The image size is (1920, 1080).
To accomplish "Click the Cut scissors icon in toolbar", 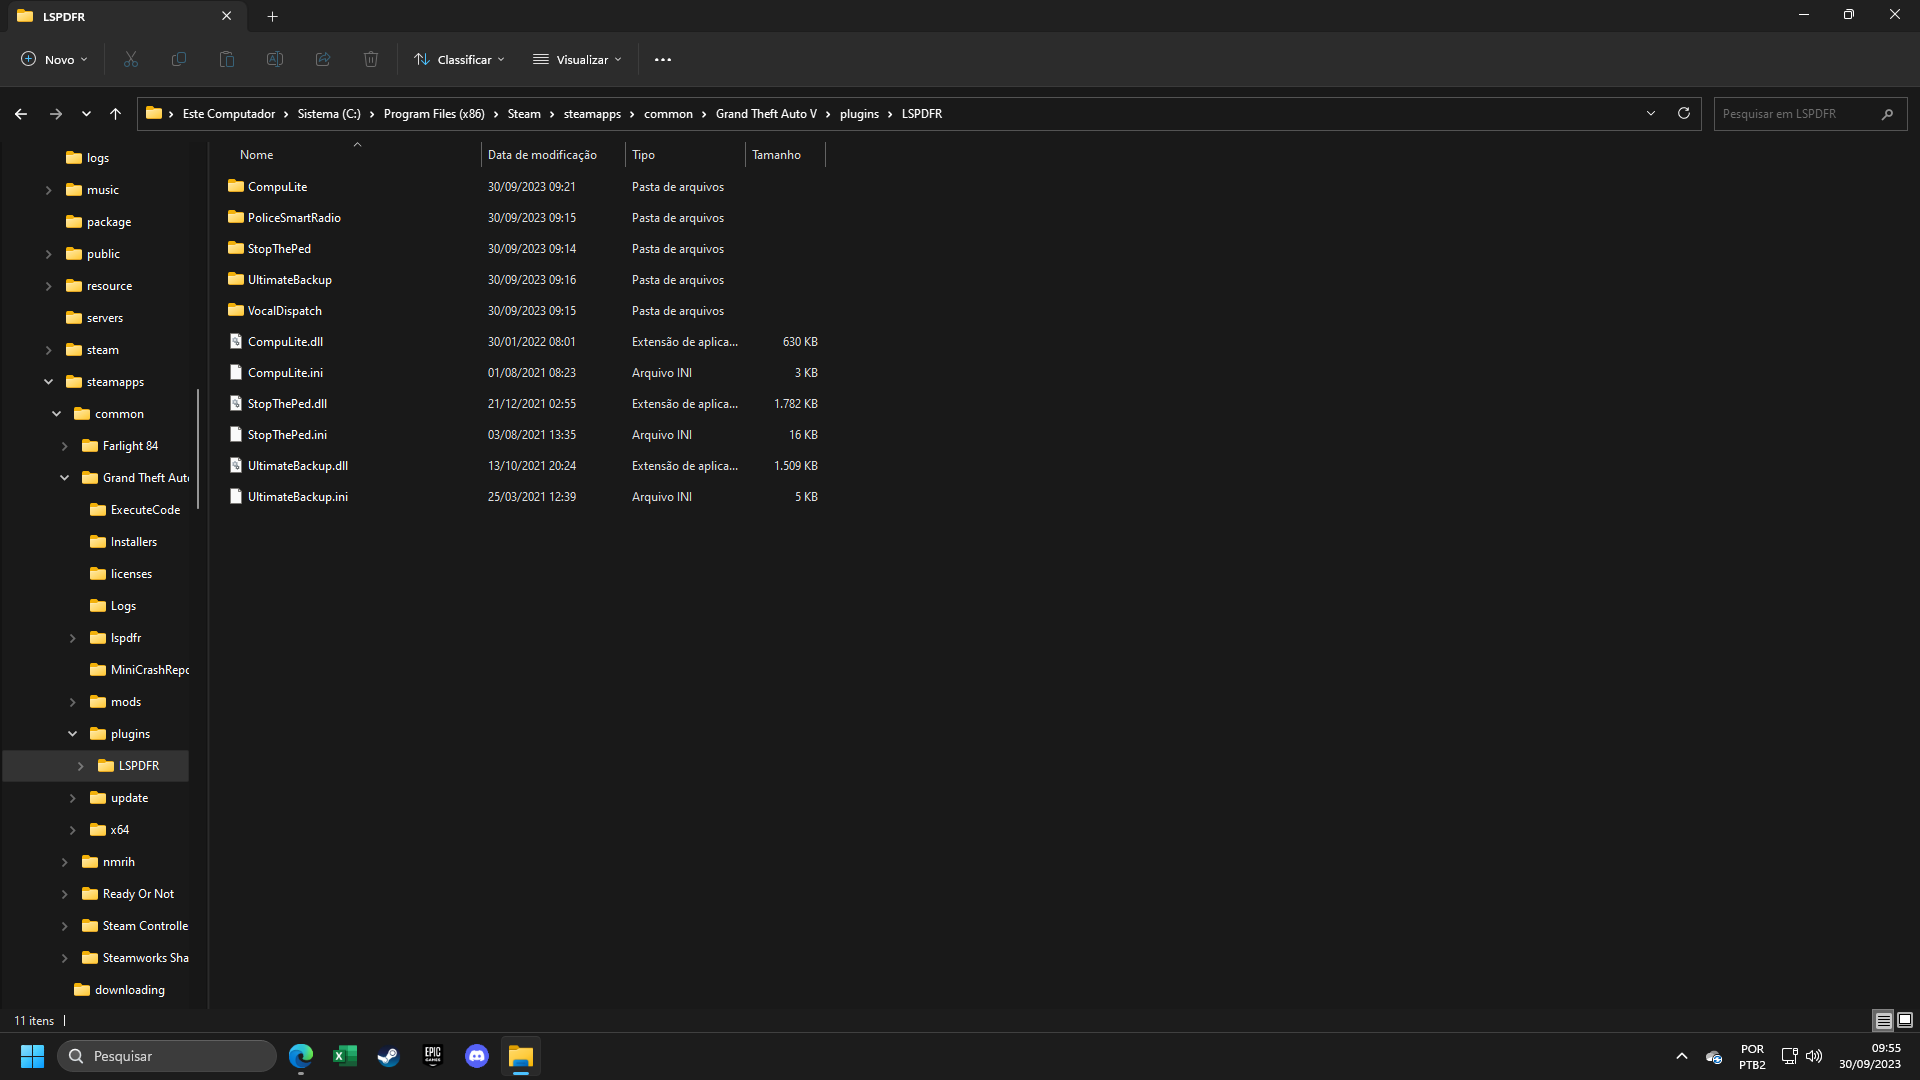I will click(x=130, y=59).
